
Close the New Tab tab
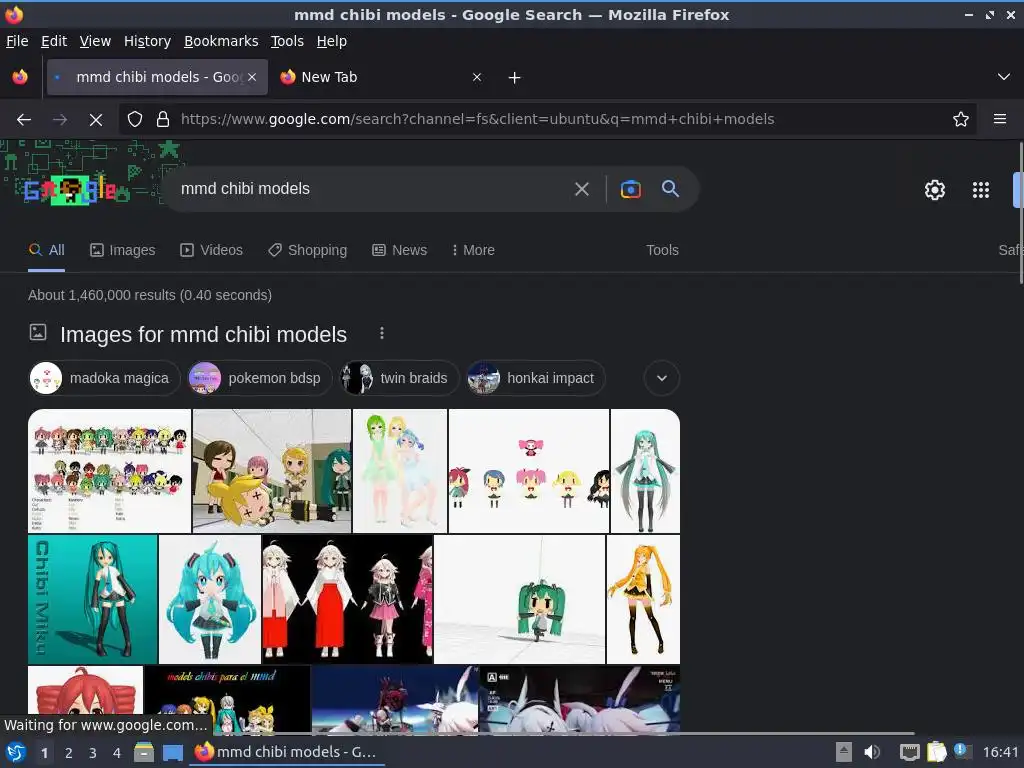pyautogui.click(x=477, y=78)
